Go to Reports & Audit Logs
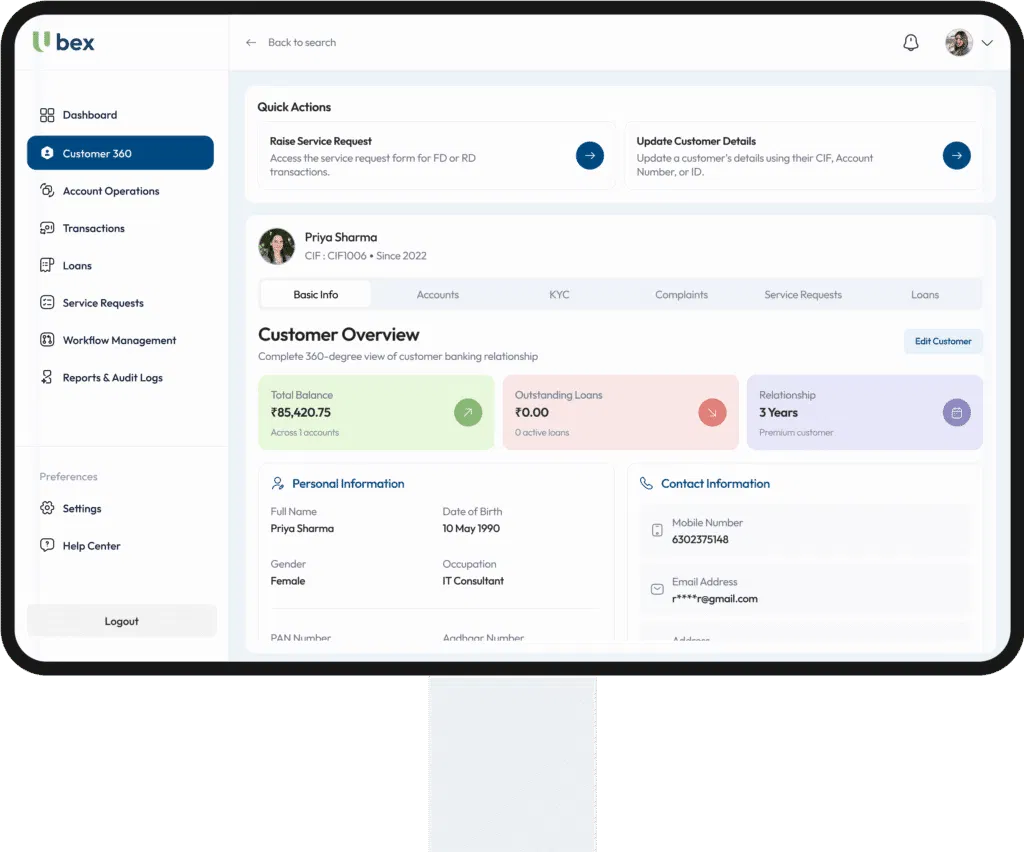1024x852 pixels. [x=112, y=378]
